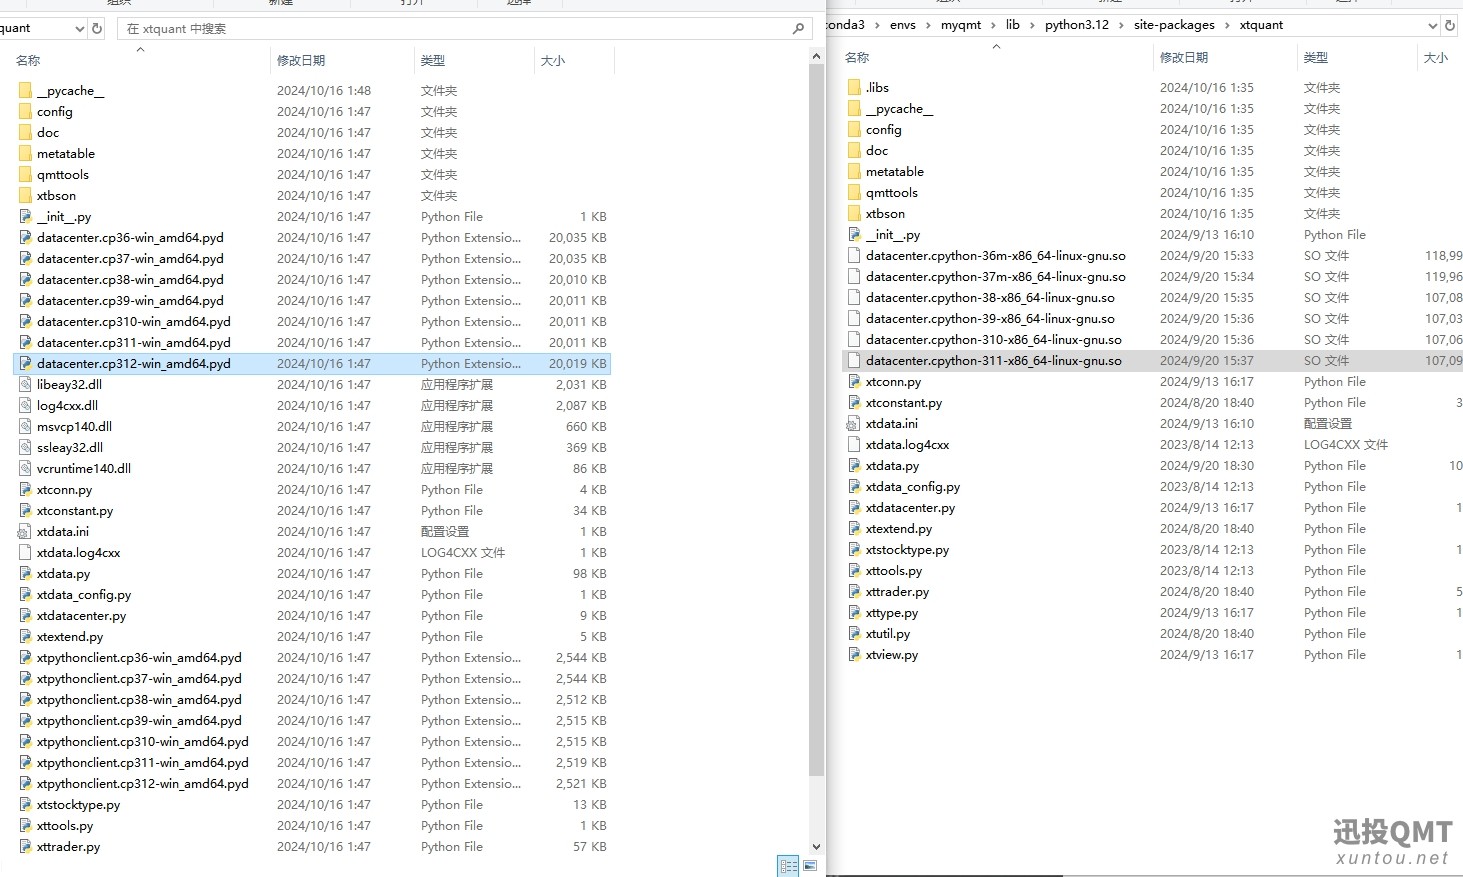1463x877 pixels.
Task: Click __pycache__ folder icon in left window
Action: point(25,90)
